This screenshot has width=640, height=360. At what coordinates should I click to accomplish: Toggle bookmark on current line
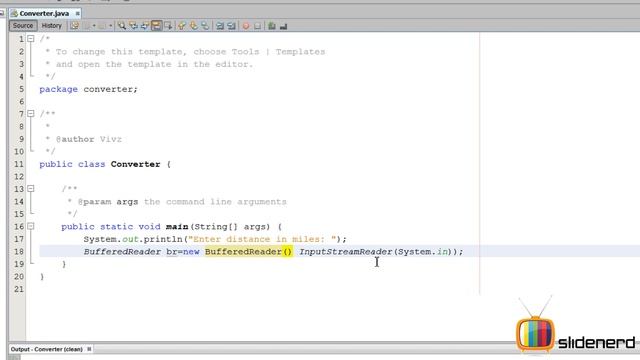pyautogui.click(x=205, y=26)
